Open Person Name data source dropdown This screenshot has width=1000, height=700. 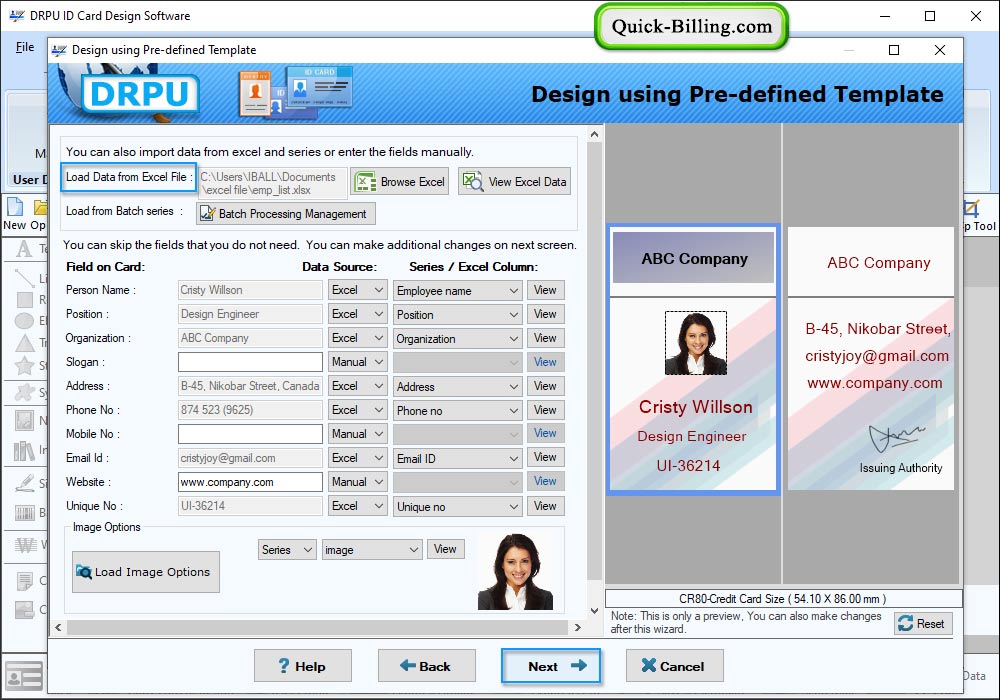coord(357,290)
